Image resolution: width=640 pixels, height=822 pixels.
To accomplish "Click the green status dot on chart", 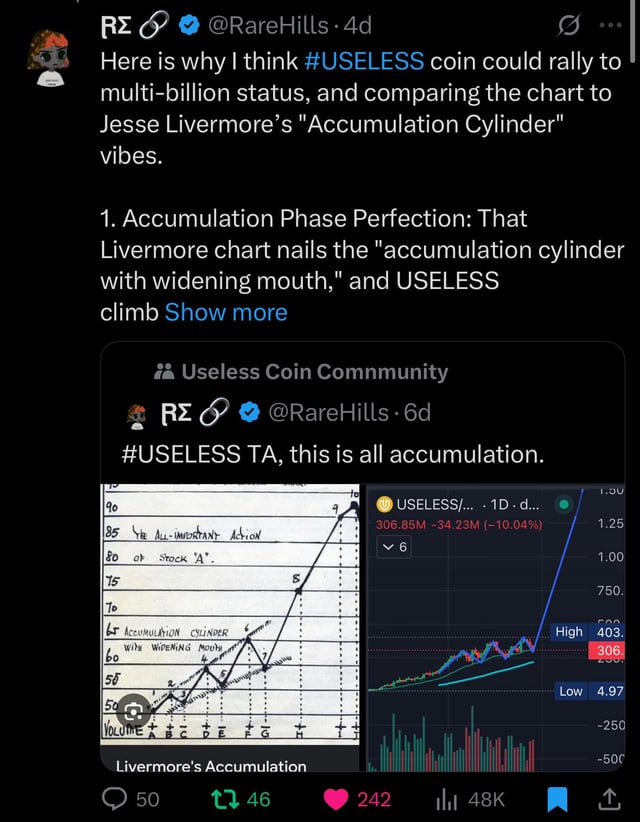I will coord(566,503).
